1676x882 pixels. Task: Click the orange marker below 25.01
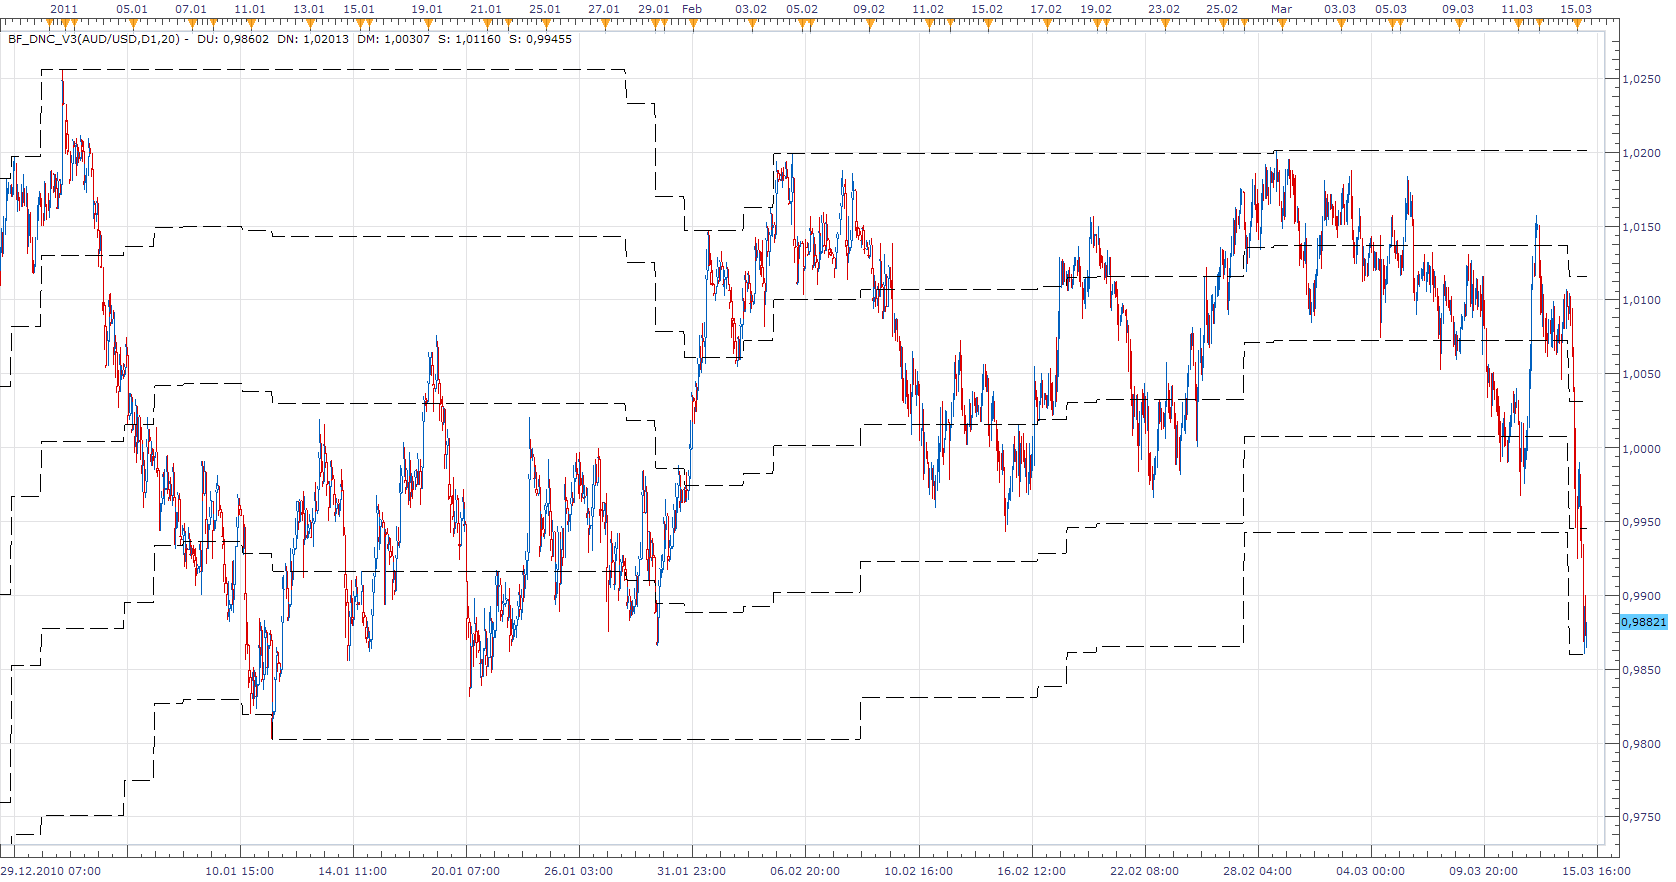545,23
